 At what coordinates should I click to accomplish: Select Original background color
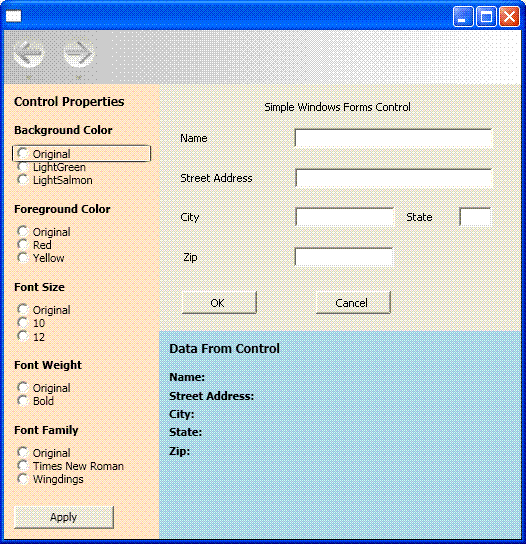click(81, 153)
